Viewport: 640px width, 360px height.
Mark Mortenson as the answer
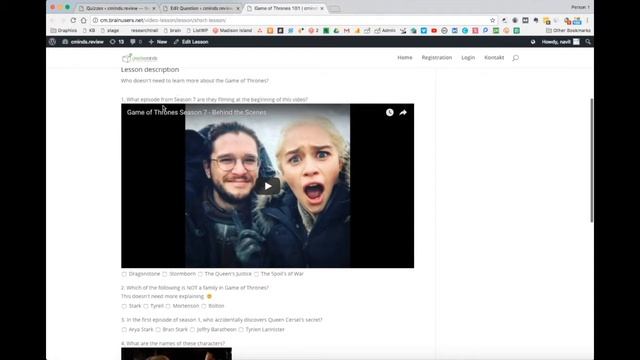(168, 306)
